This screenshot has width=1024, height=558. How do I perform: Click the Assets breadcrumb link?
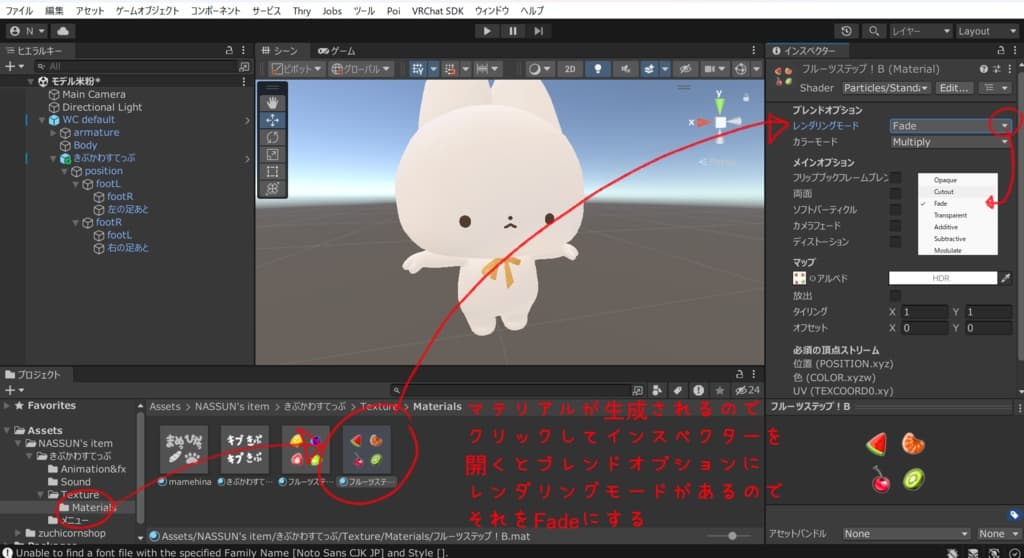click(x=165, y=406)
